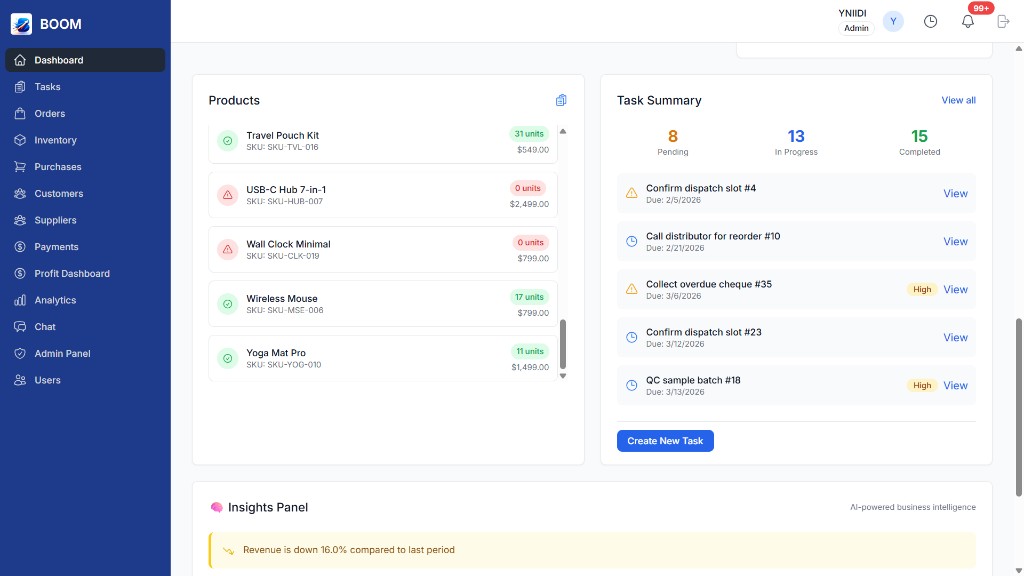Open the user avatar Y
Viewport: 1024px width, 576px height.
(x=893, y=22)
